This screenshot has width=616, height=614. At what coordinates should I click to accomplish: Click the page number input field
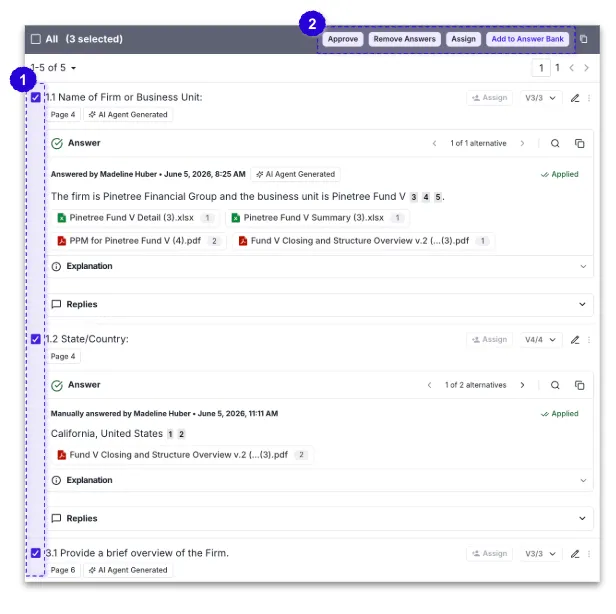click(x=541, y=68)
